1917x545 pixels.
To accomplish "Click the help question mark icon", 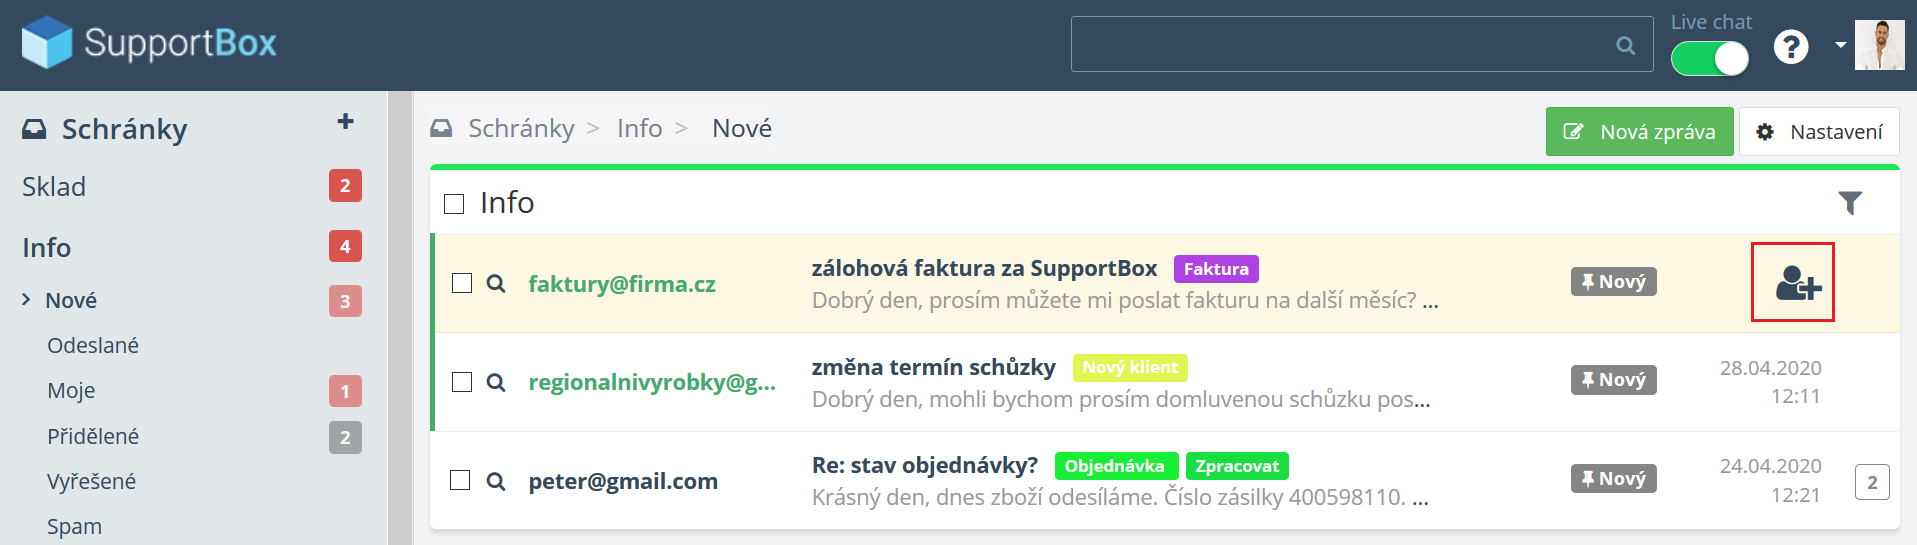I will [x=1790, y=46].
